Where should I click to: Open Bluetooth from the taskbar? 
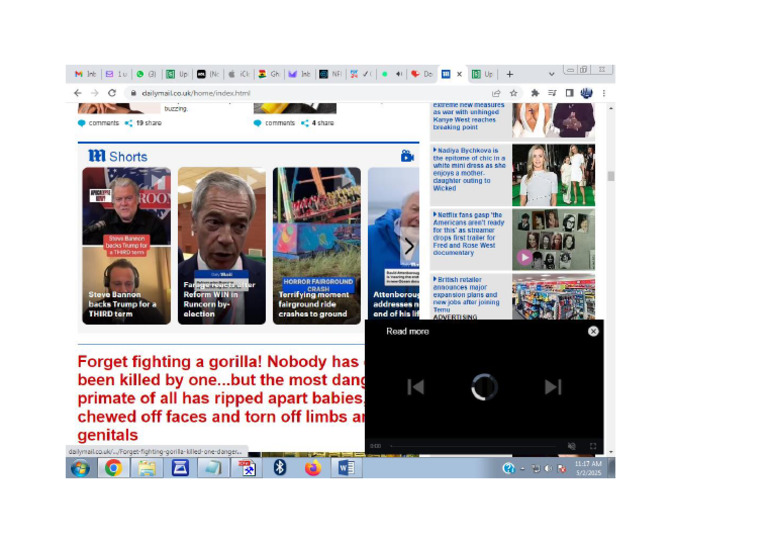click(x=280, y=469)
